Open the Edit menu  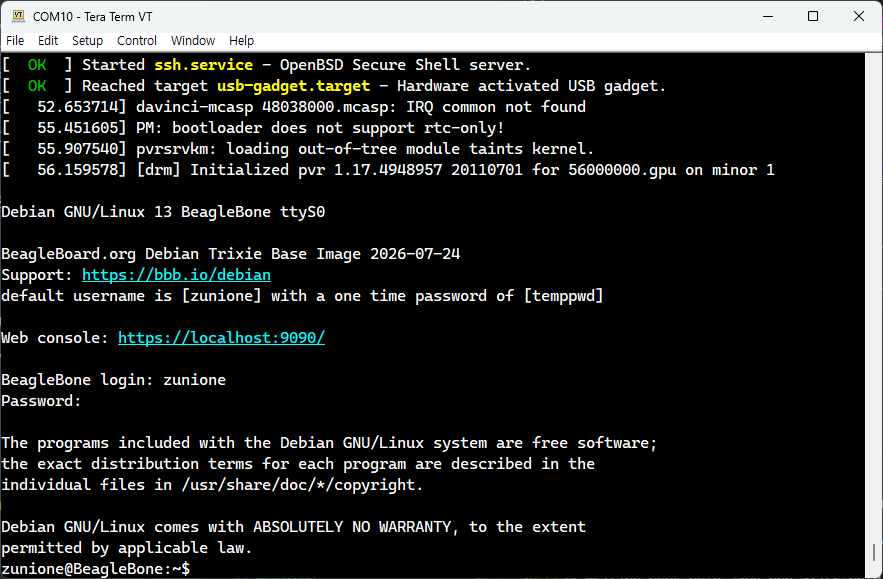coord(48,41)
